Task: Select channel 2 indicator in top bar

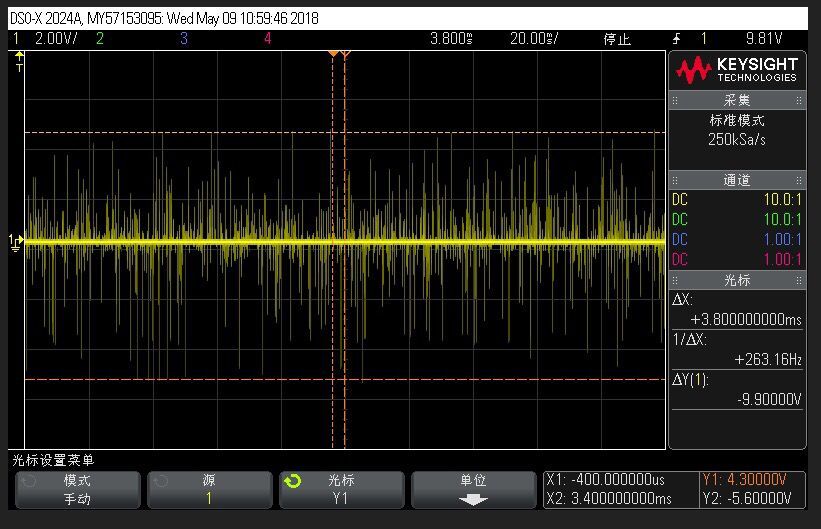Action: coord(99,38)
